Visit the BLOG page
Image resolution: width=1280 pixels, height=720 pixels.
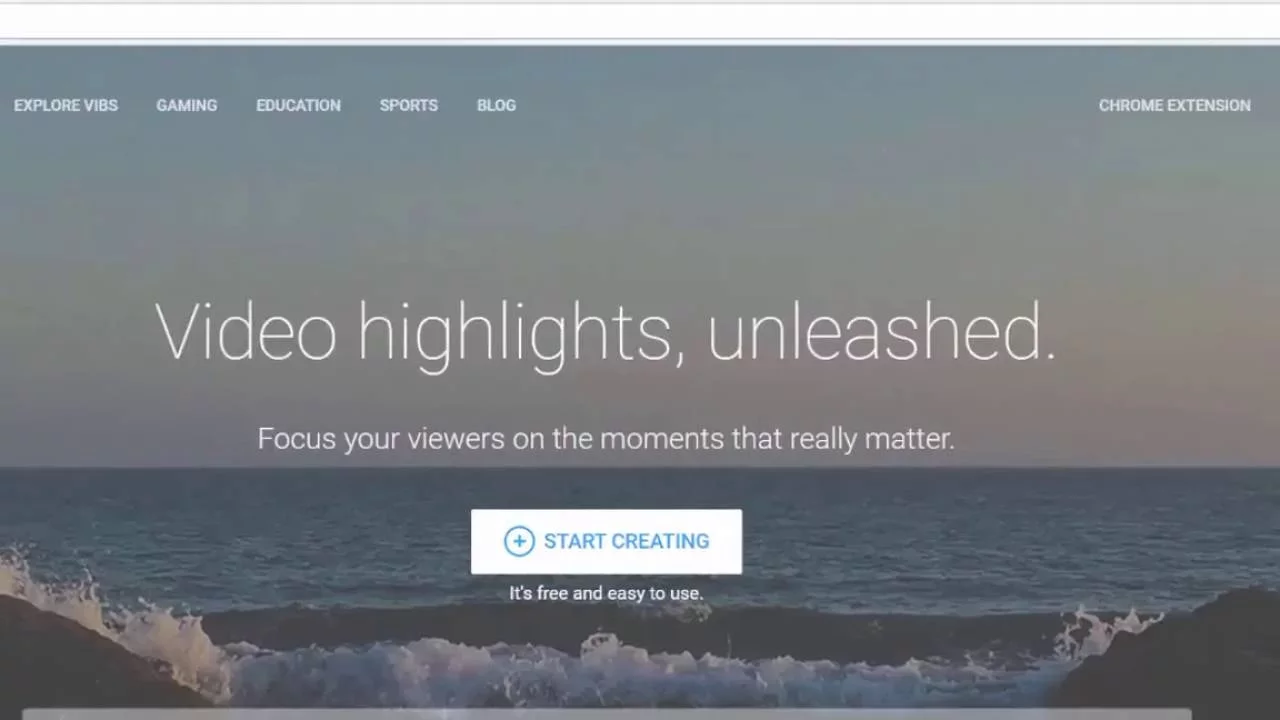[496, 105]
